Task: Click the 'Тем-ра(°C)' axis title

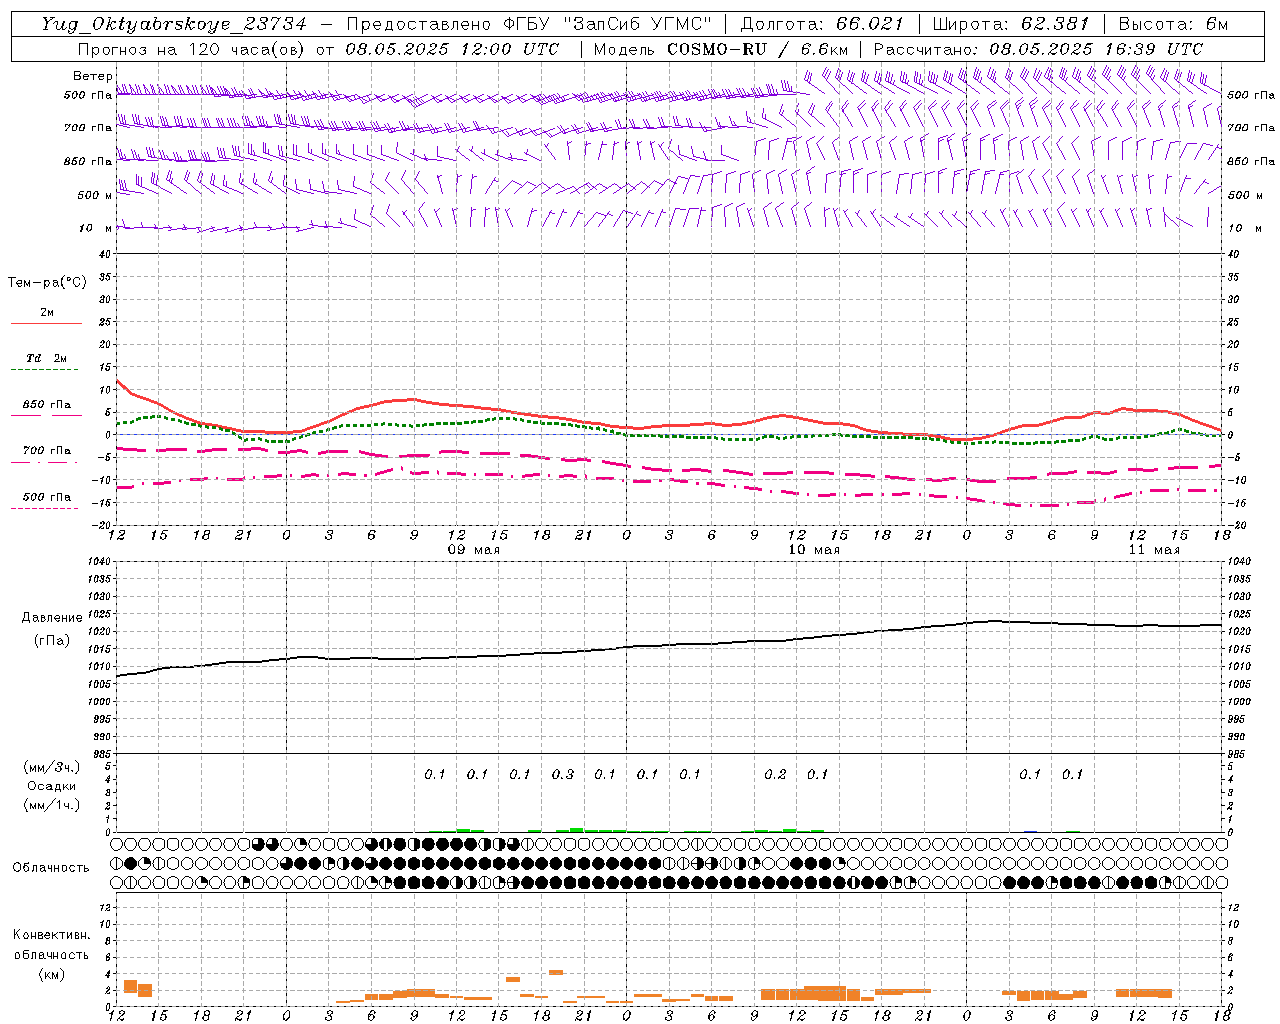Action: [x=47, y=282]
